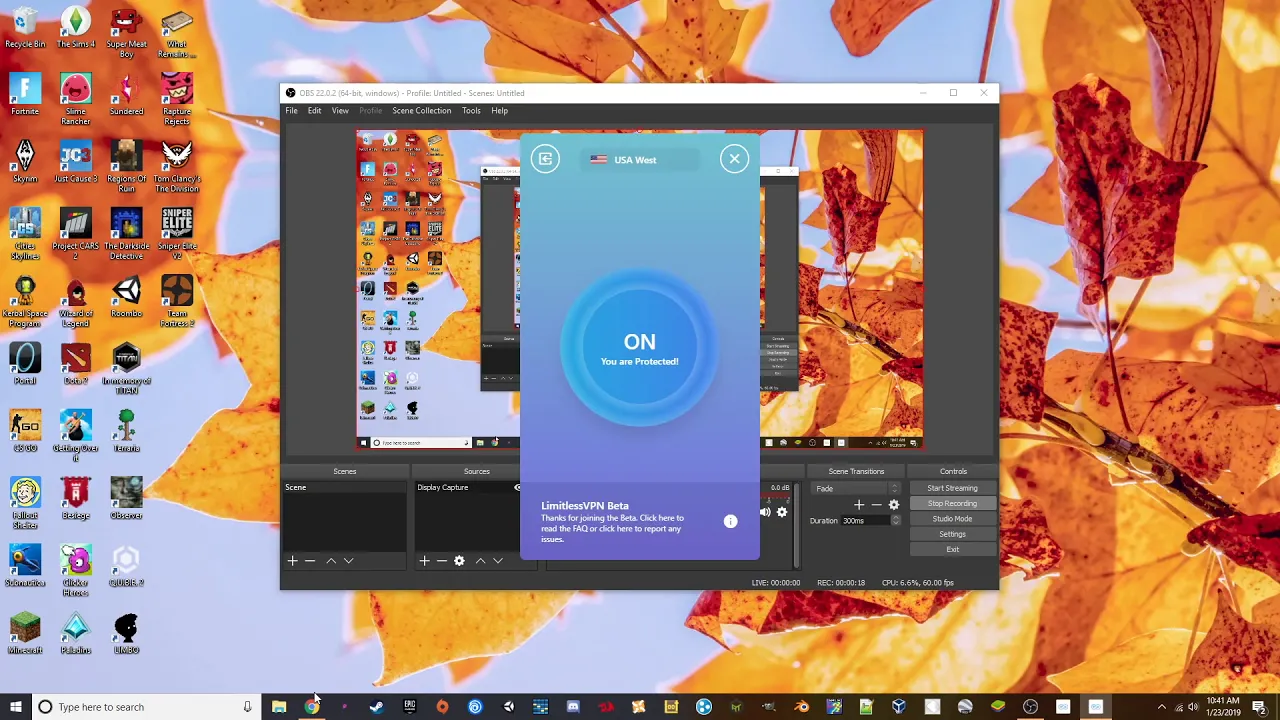Open the OBS Tools menu
The image size is (1280, 720).
pos(471,111)
